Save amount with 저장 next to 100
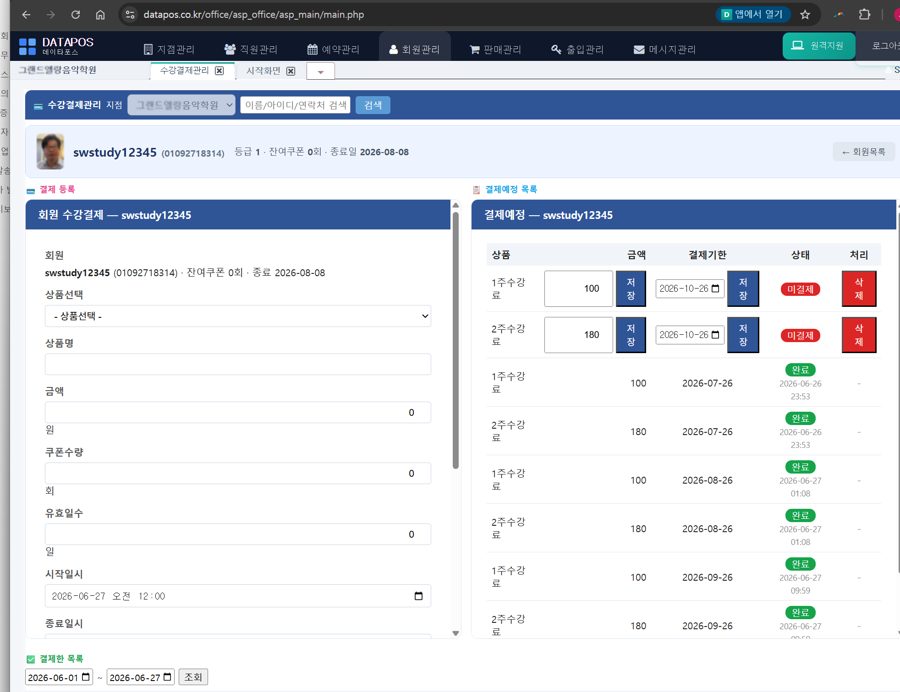 [x=631, y=289]
